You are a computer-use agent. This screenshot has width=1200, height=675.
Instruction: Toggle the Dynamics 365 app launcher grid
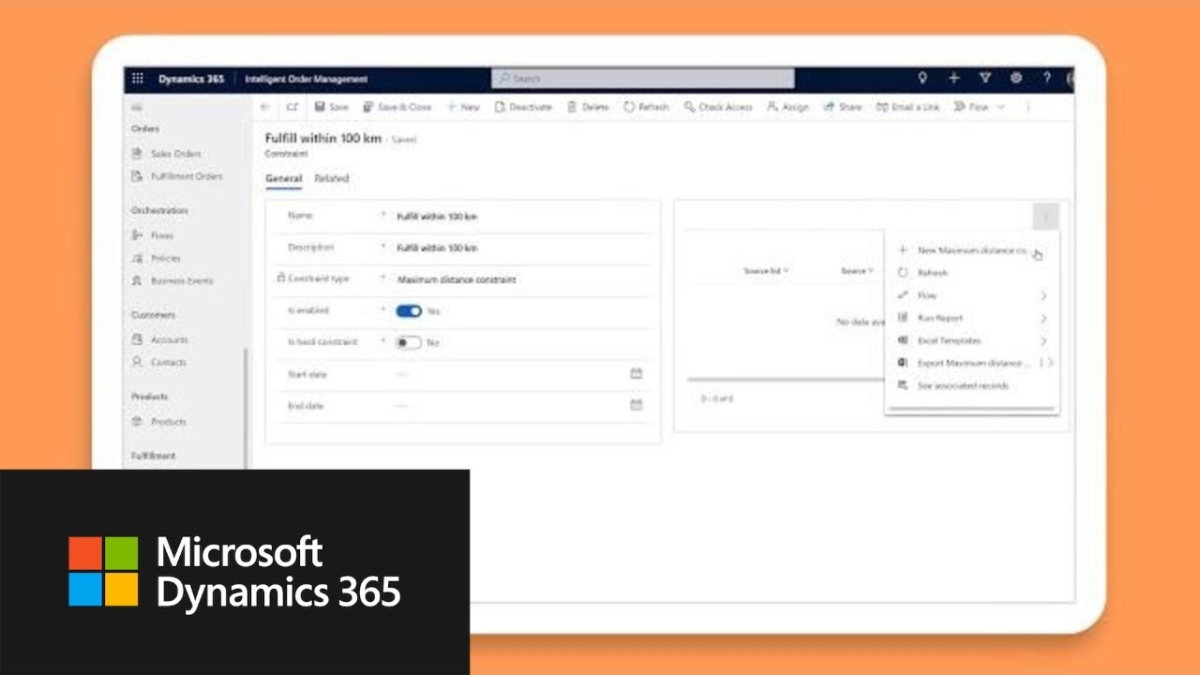(138, 78)
